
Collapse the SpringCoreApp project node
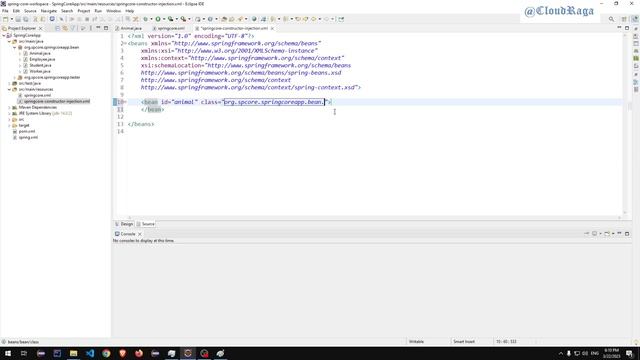coord(4,36)
